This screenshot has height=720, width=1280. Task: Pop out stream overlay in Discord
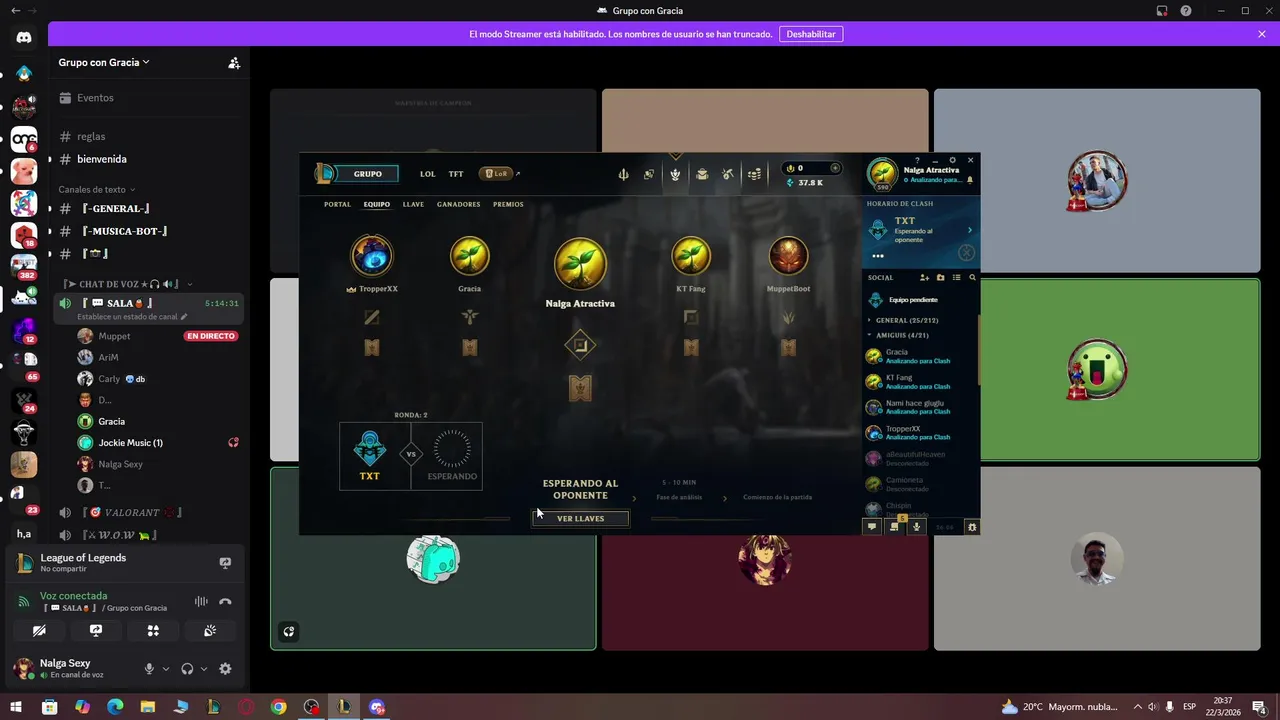(289, 631)
